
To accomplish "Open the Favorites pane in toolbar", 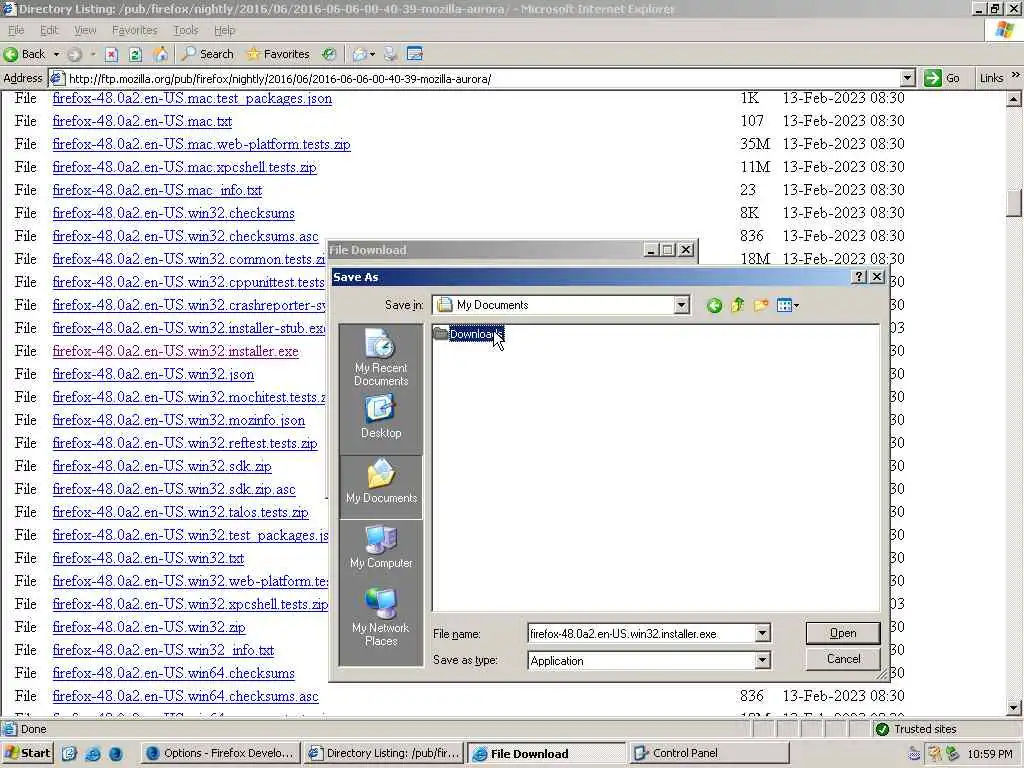I will pos(278,54).
